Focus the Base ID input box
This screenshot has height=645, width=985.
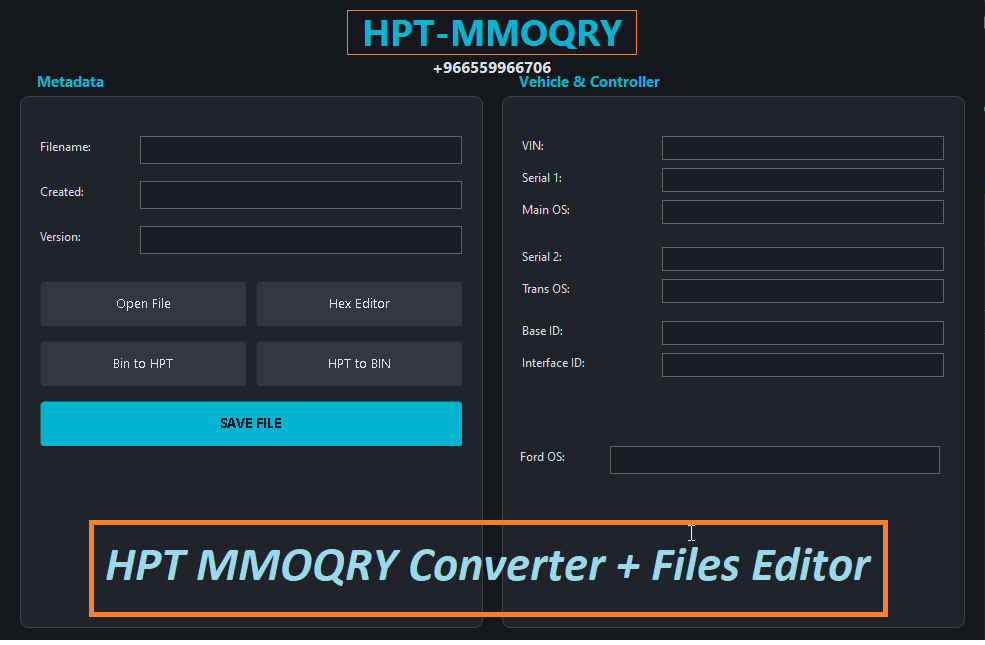click(x=802, y=333)
